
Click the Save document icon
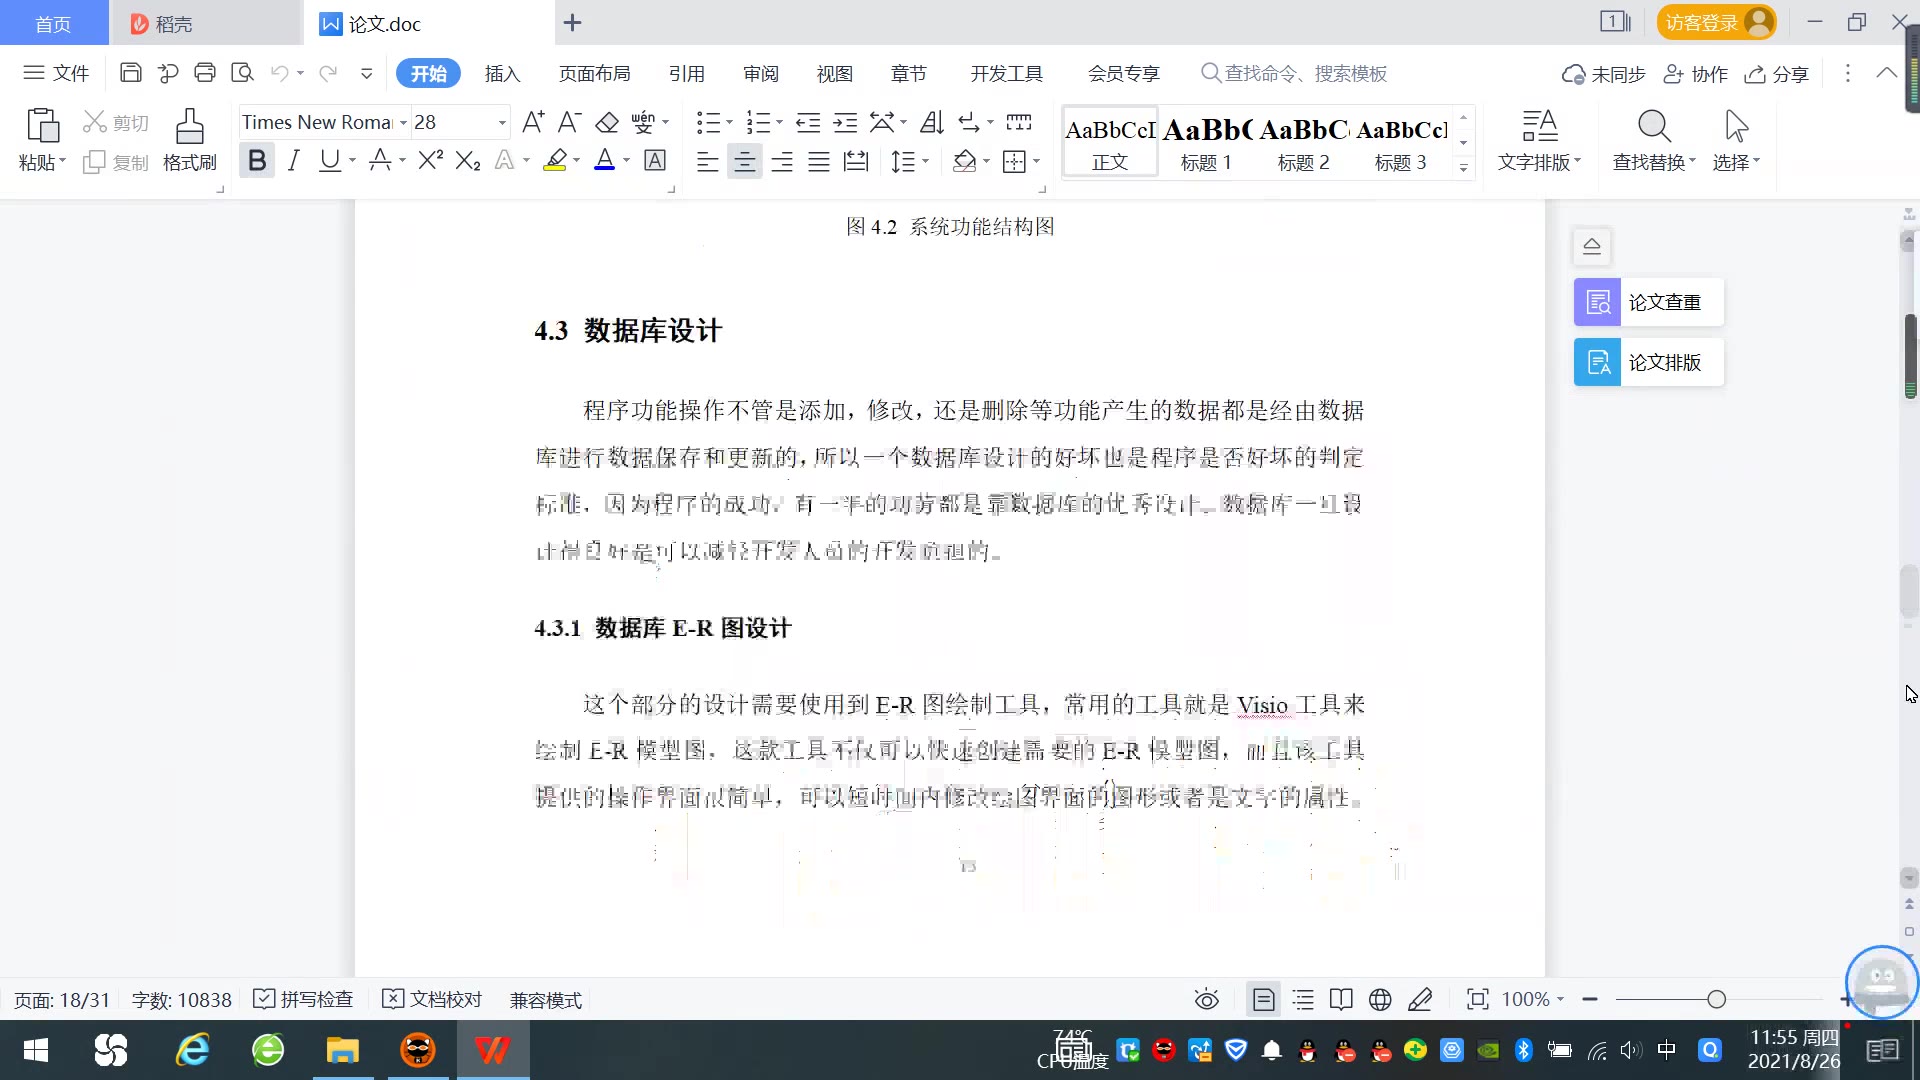[x=130, y=73]
